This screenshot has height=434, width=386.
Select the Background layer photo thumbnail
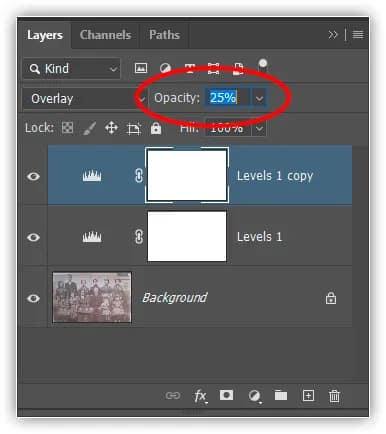[92, 297]
